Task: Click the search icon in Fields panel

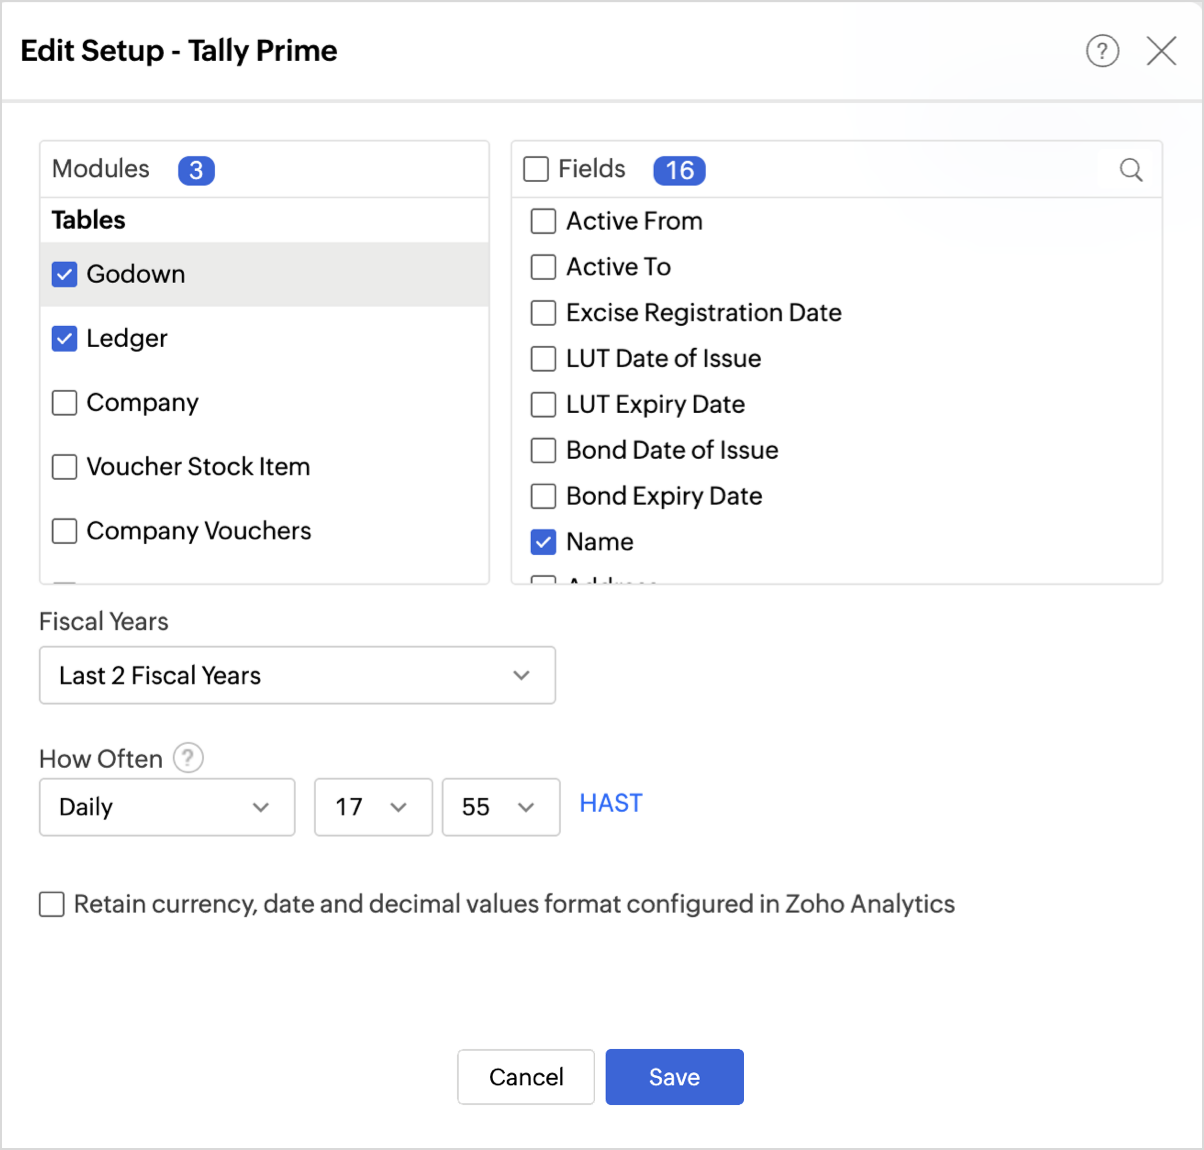Action: coord(1131,170)
